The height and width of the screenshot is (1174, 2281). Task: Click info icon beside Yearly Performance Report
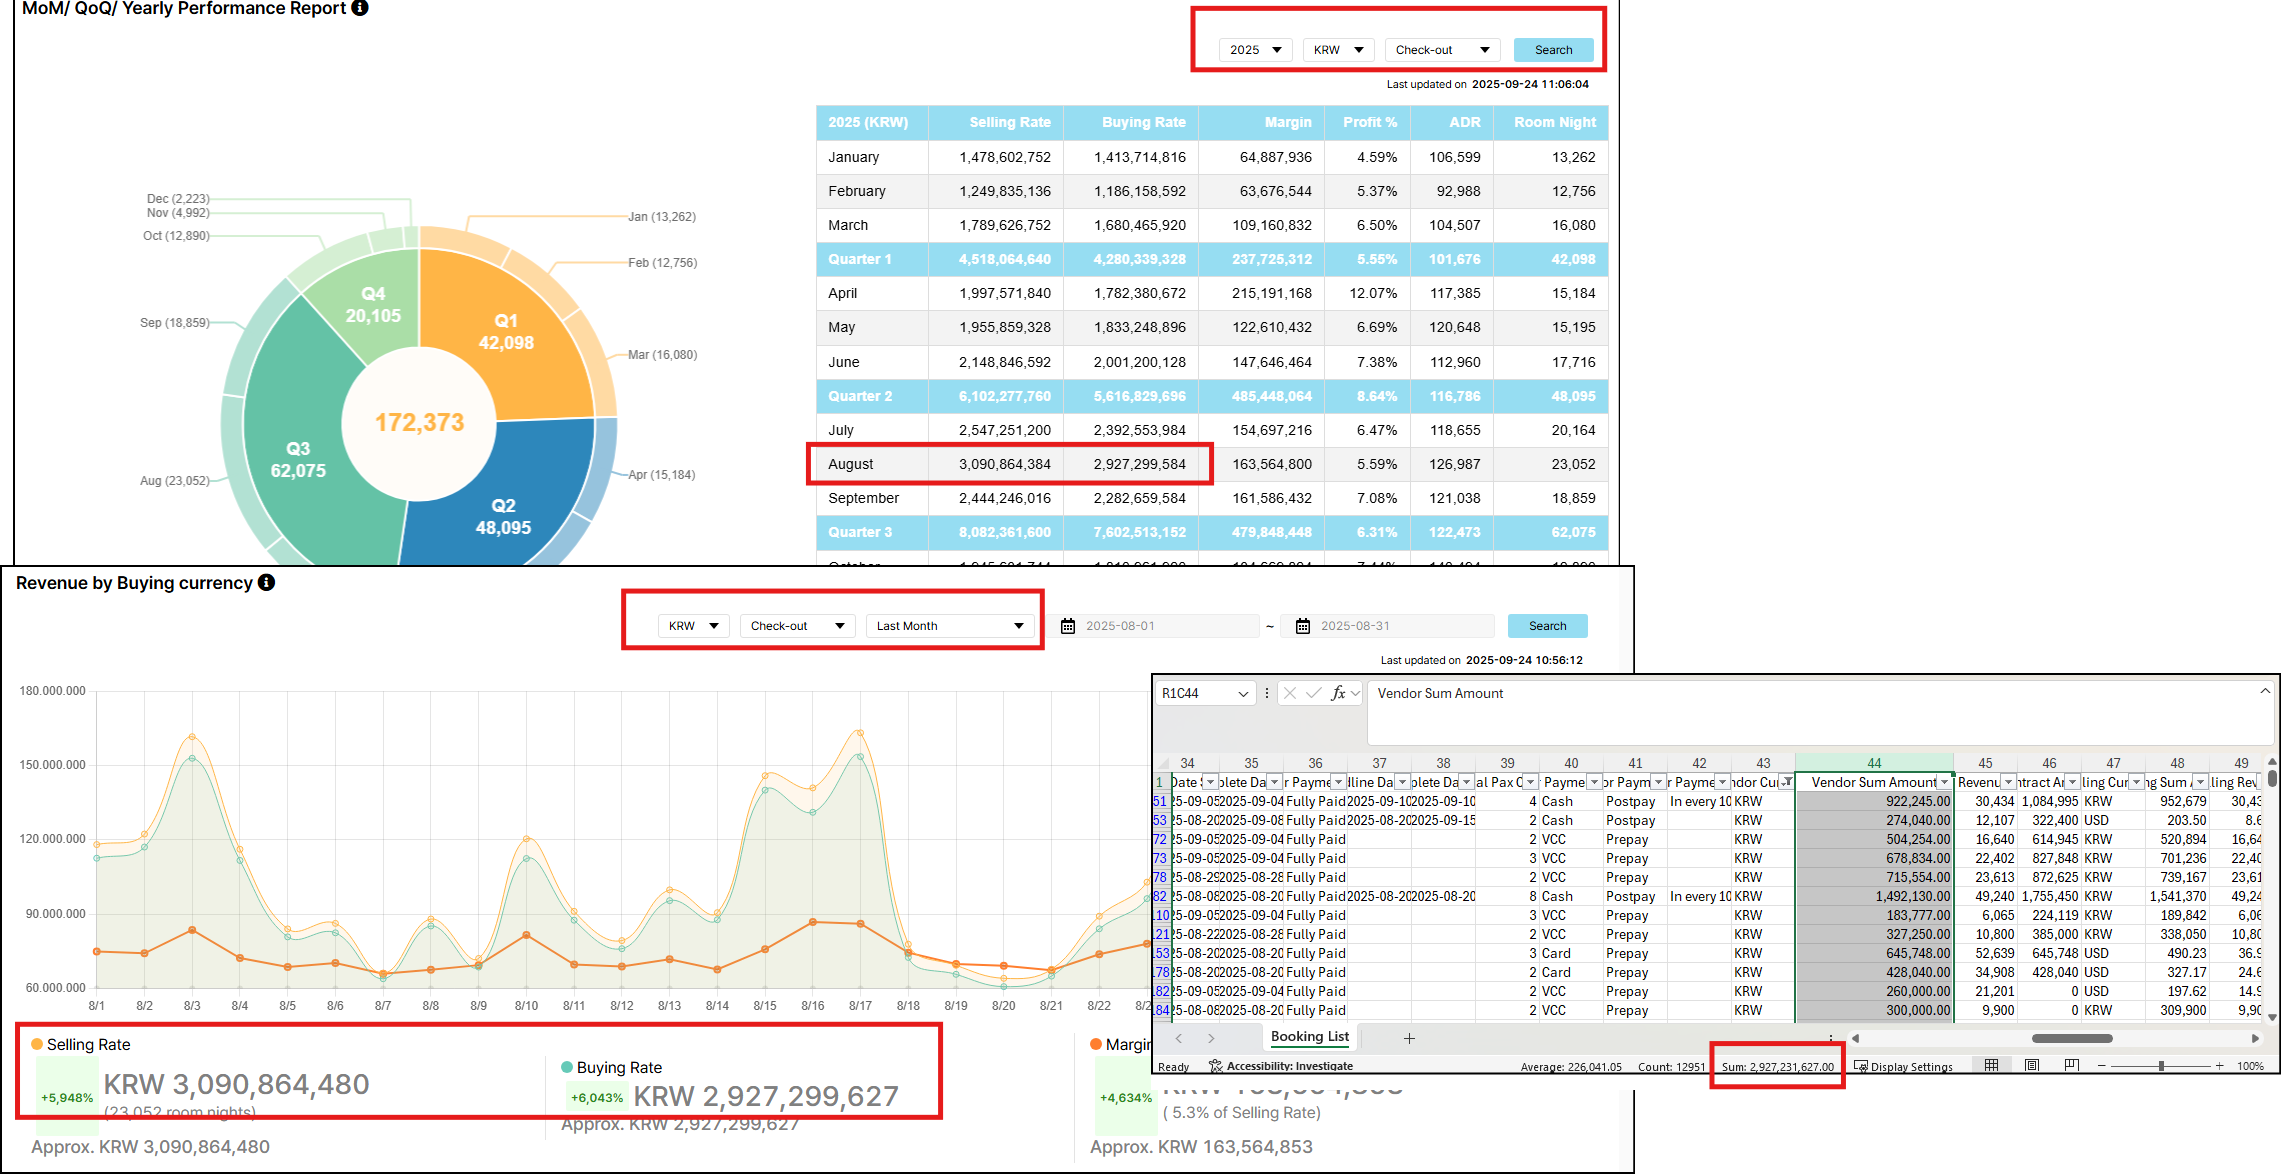360,8
